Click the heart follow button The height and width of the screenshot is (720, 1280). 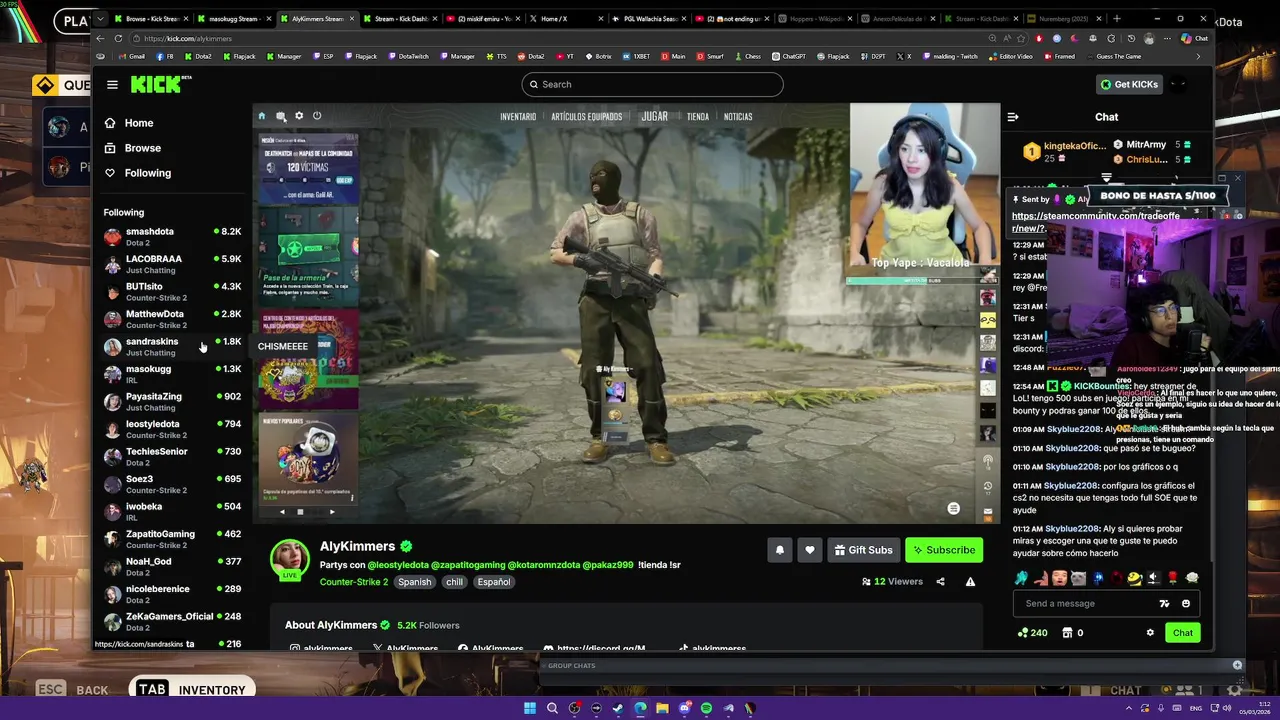click(810, 550)
